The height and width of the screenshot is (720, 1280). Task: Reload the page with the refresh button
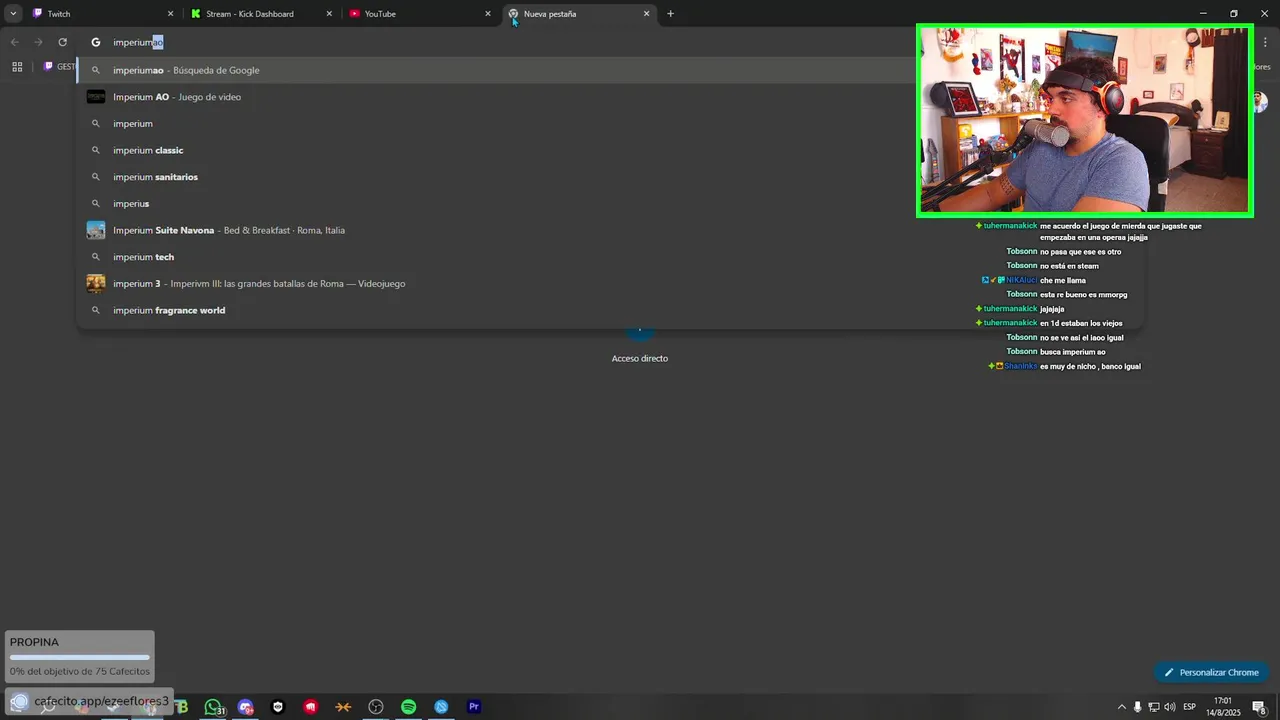pyautogui.click(x=62, y=42)
